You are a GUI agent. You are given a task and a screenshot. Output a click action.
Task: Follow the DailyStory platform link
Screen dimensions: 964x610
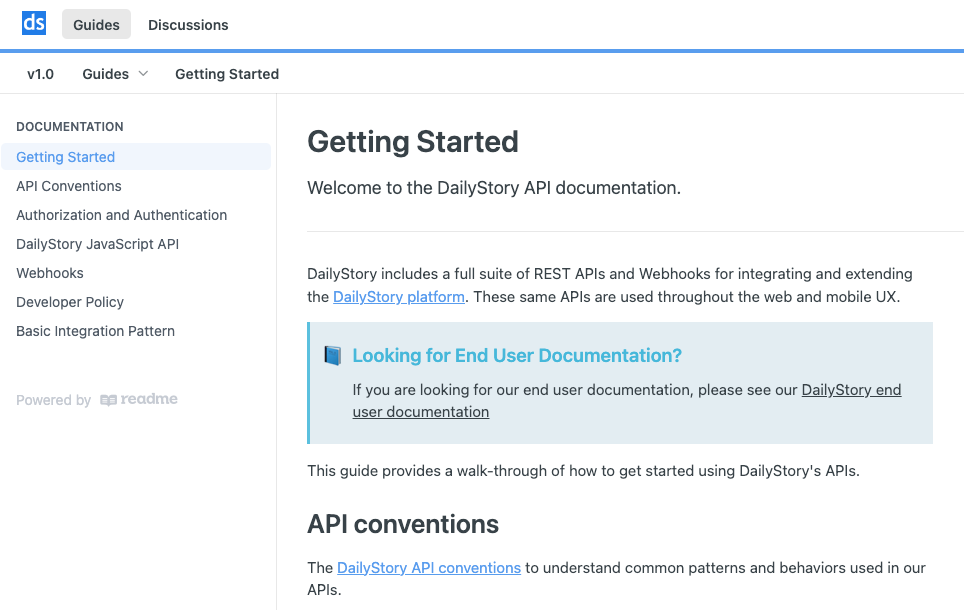[399, 297]
